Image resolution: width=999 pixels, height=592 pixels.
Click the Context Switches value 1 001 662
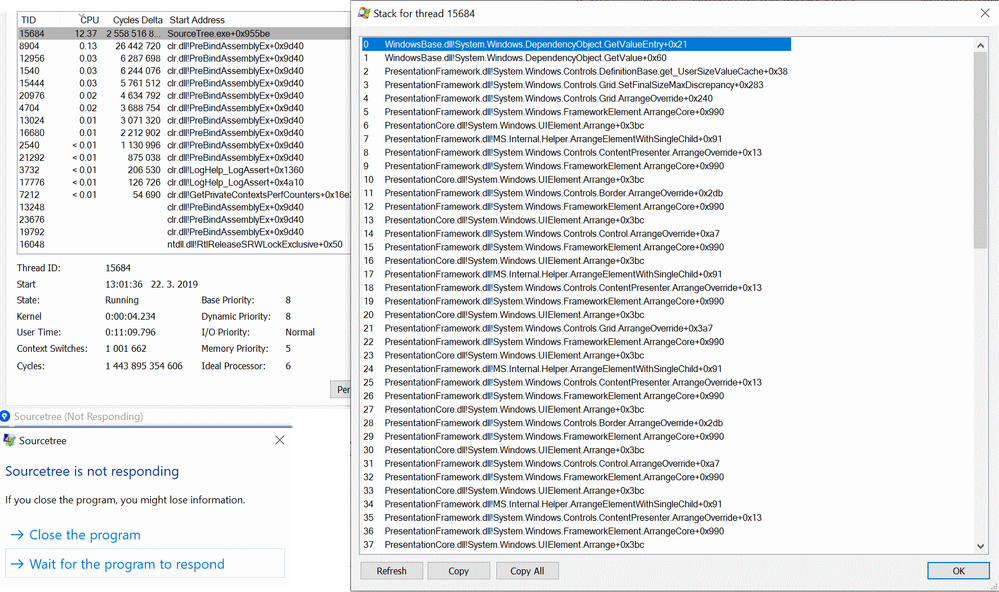(126, 349)
